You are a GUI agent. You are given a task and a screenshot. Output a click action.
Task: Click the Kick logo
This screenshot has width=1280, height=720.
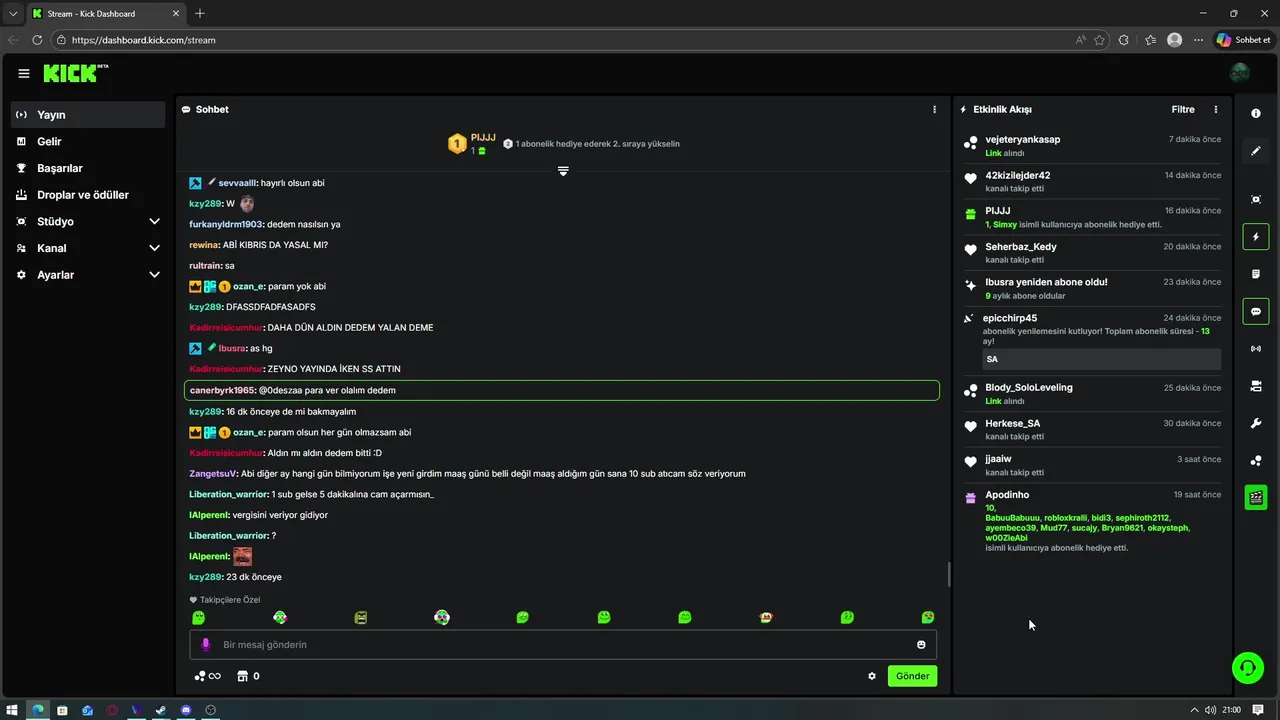(75, 73)
